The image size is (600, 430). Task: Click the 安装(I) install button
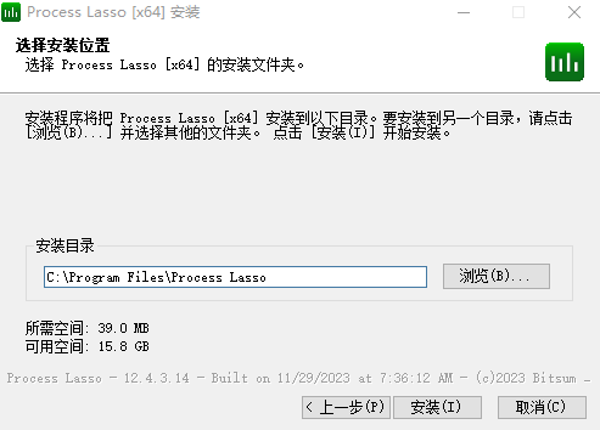coord(437,407)
